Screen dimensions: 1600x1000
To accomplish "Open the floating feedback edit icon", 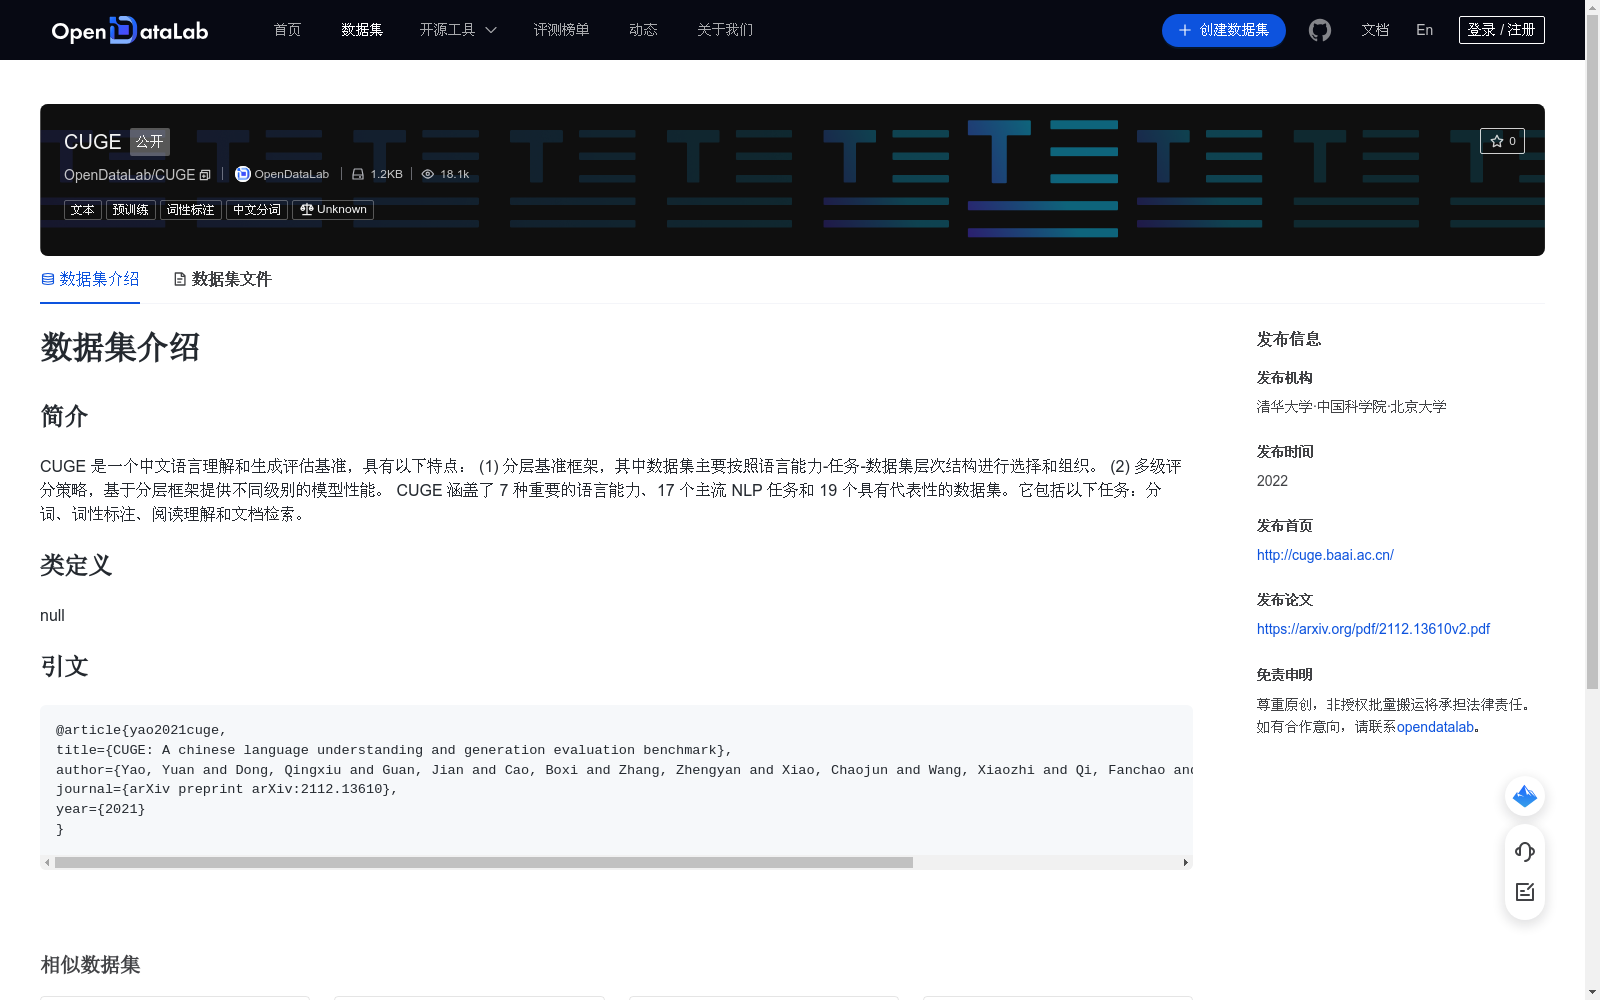I will (x=1524, y=892).
